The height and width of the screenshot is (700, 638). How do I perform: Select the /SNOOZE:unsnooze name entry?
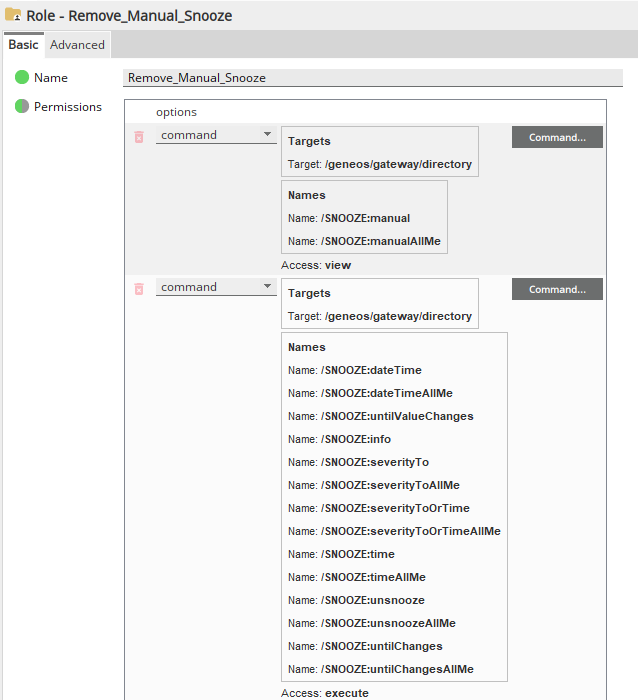coord(356,600)
